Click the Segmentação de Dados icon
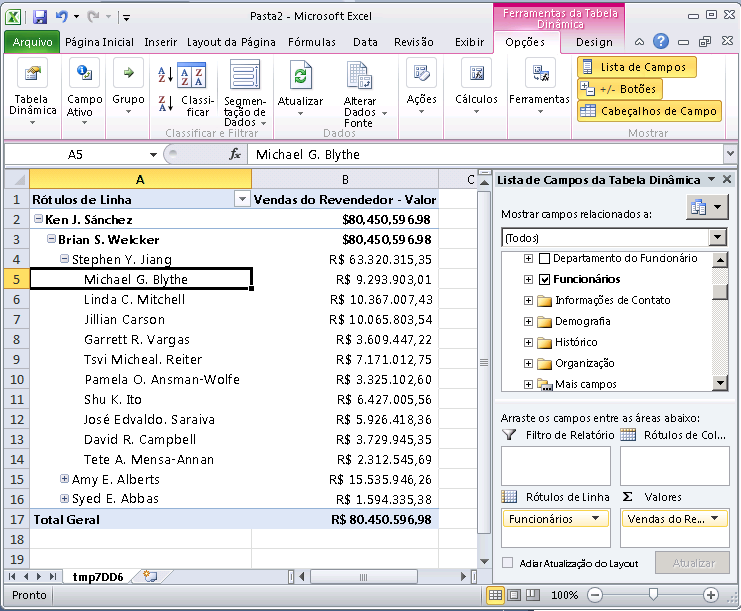The image size is (741, 611). point(244,77)
